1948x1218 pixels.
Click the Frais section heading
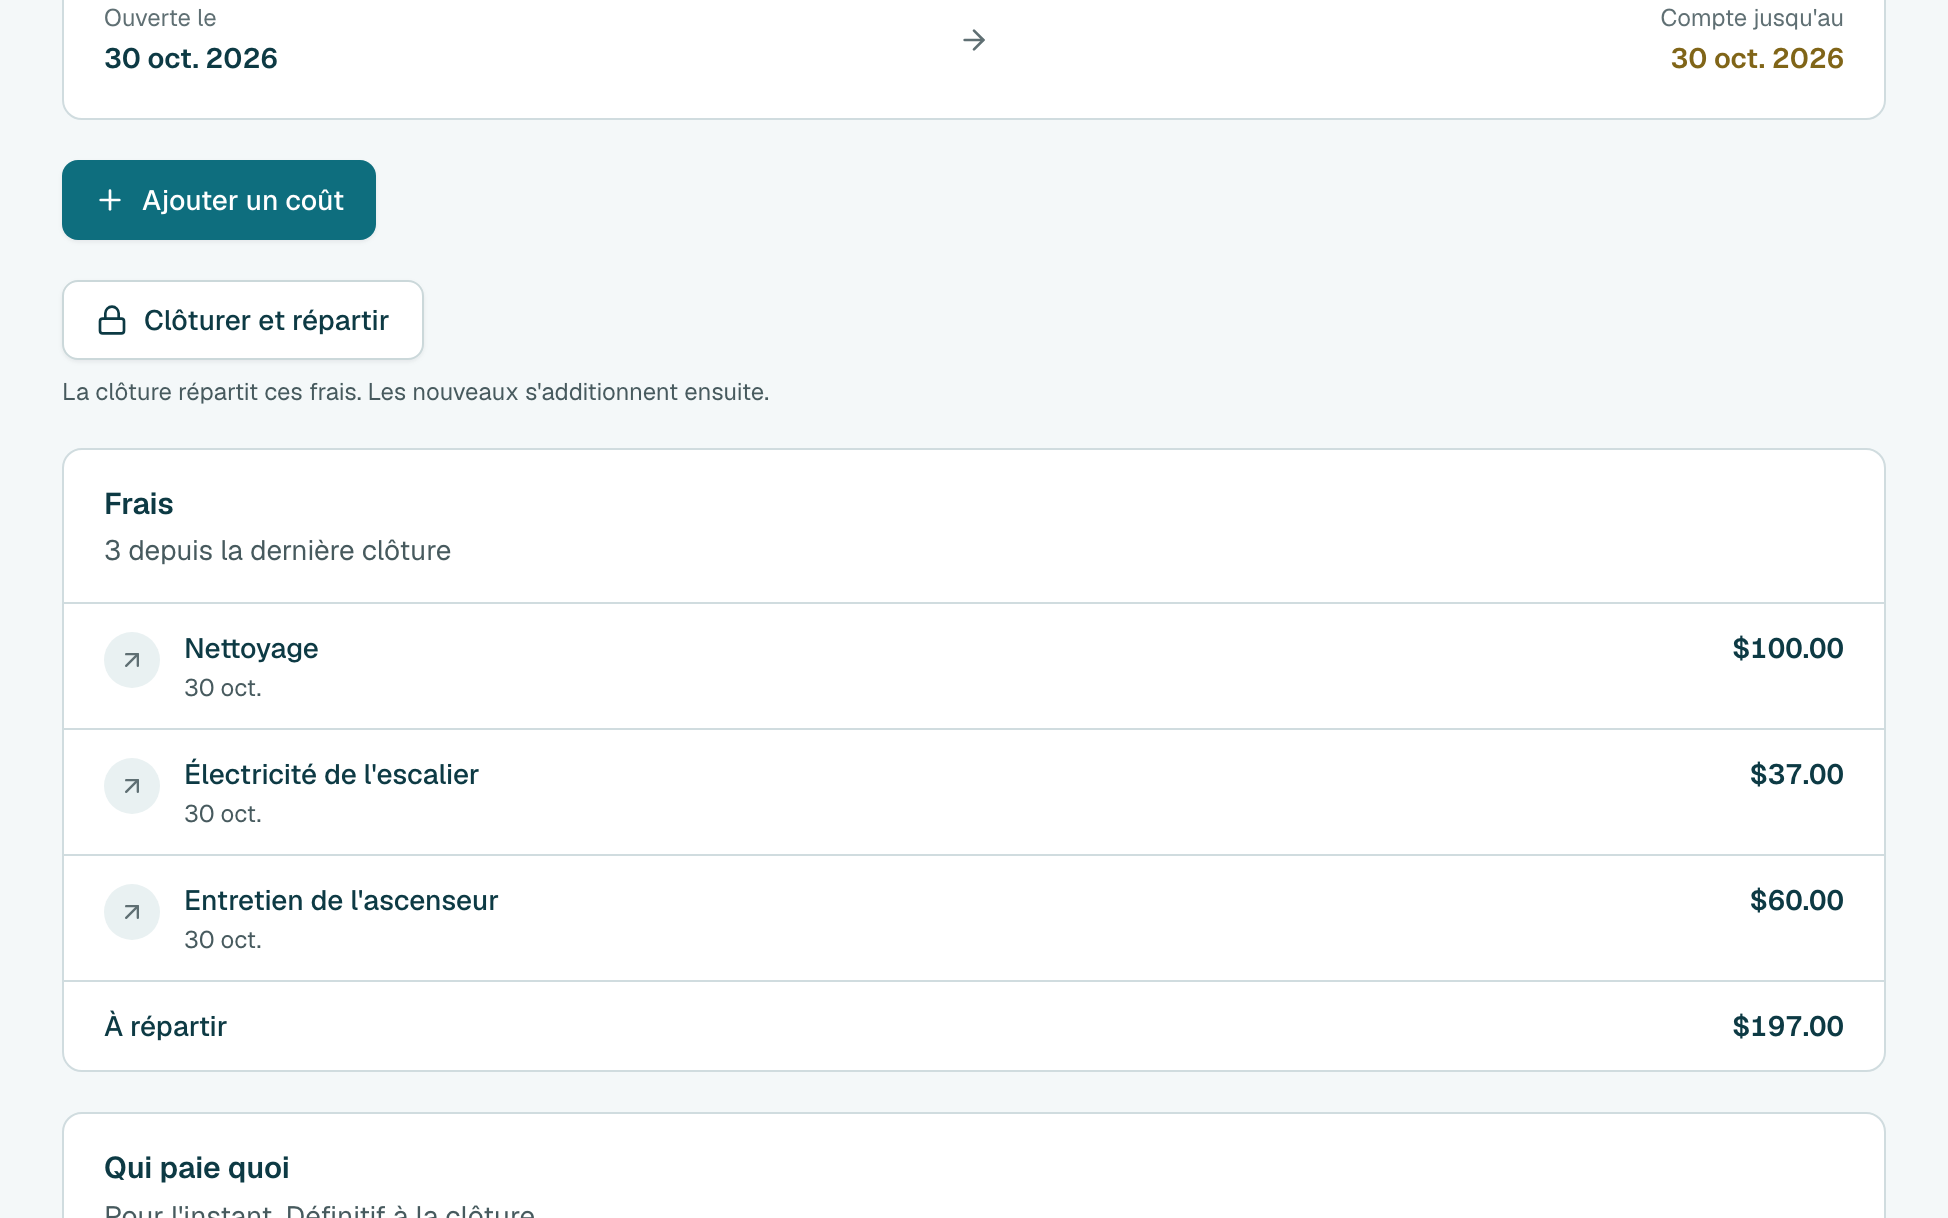[139, 504]
